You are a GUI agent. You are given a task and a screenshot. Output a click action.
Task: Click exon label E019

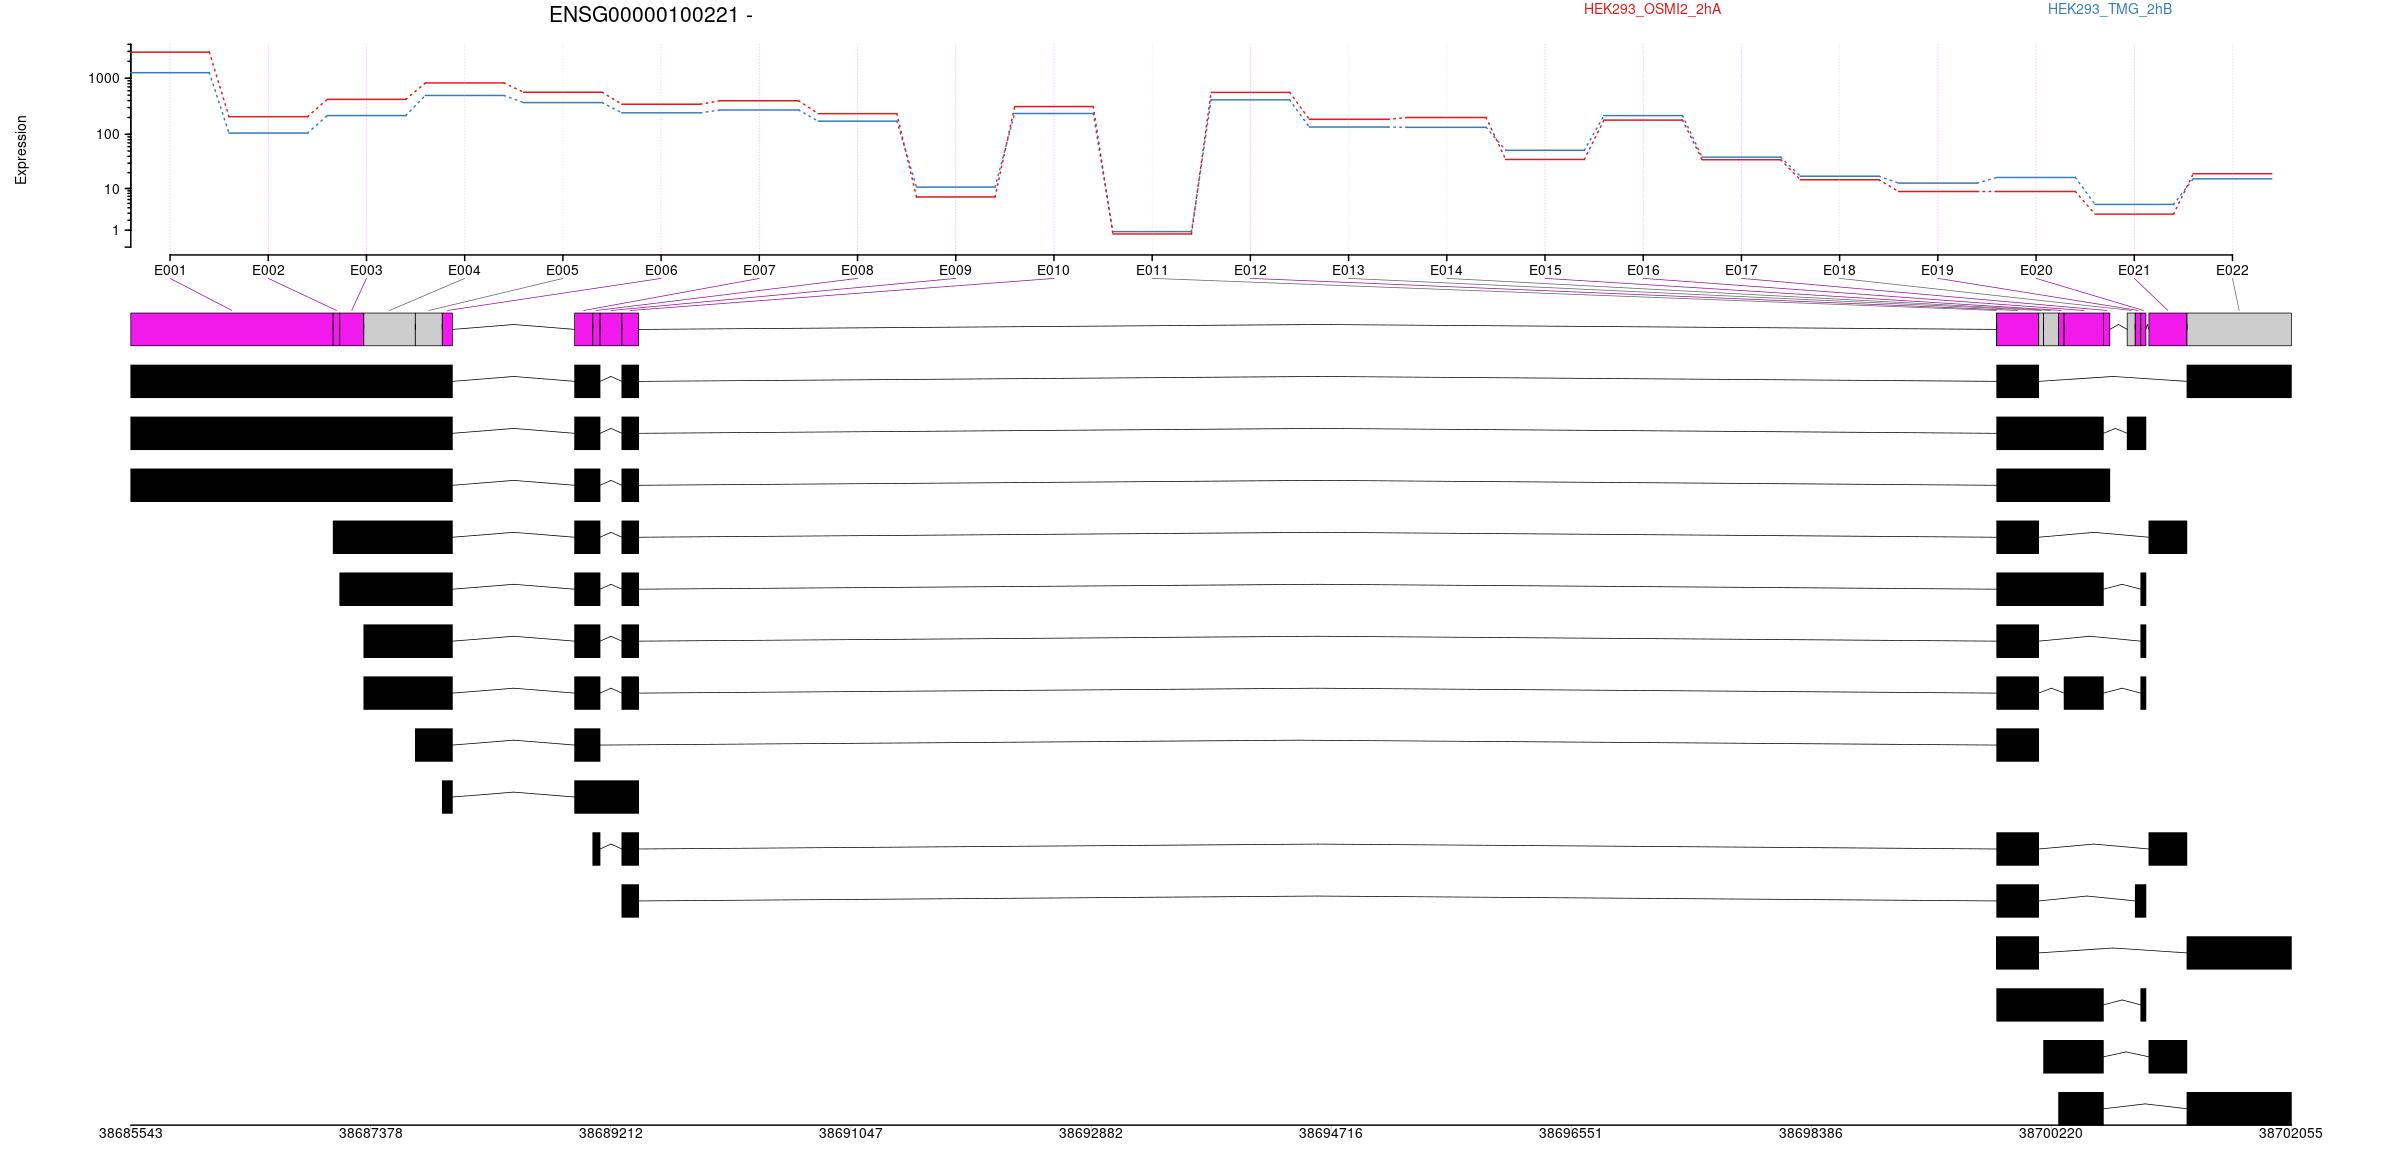click(x=1937, y=270)
